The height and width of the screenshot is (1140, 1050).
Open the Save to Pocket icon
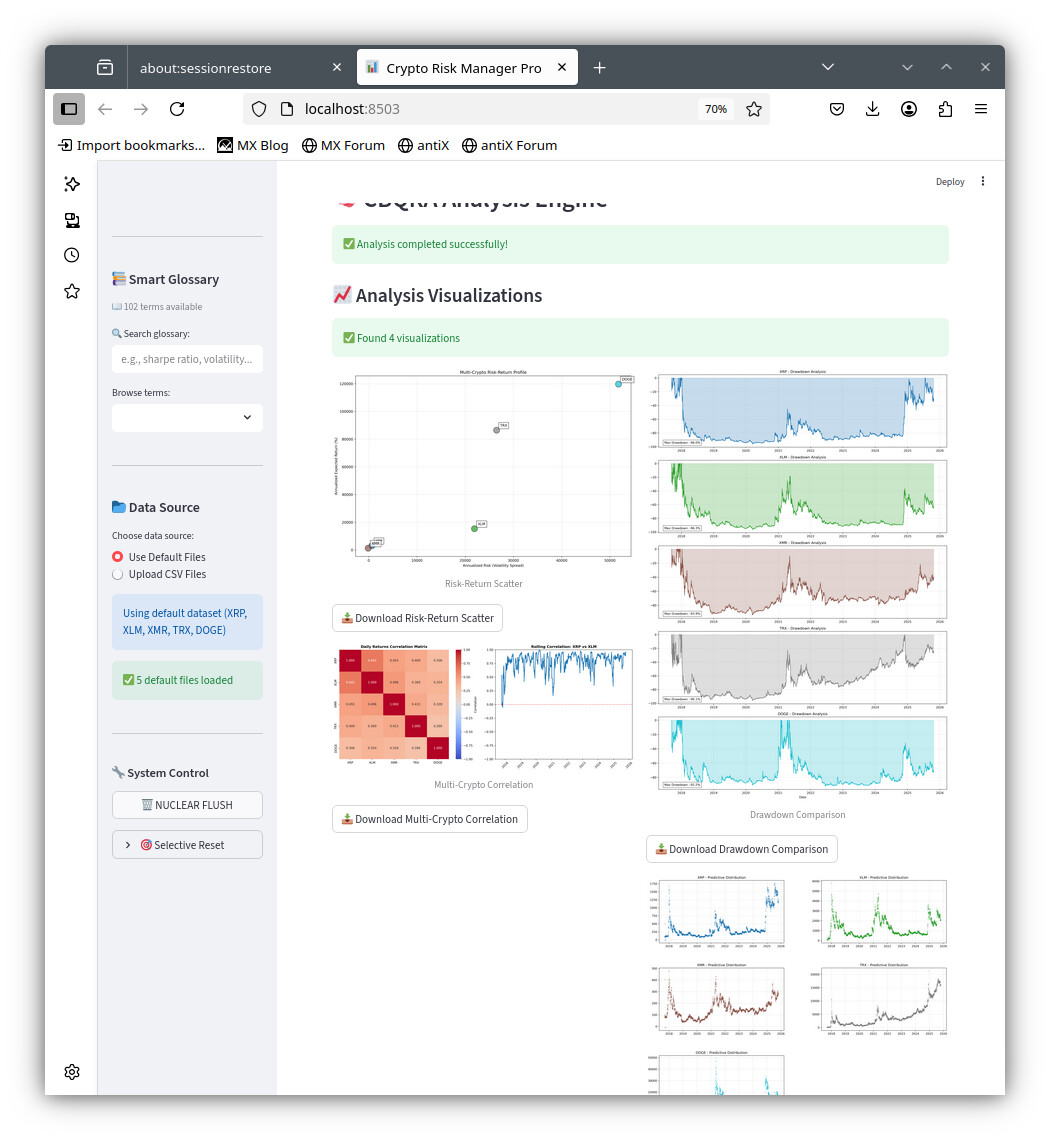[x=837, y=109]
